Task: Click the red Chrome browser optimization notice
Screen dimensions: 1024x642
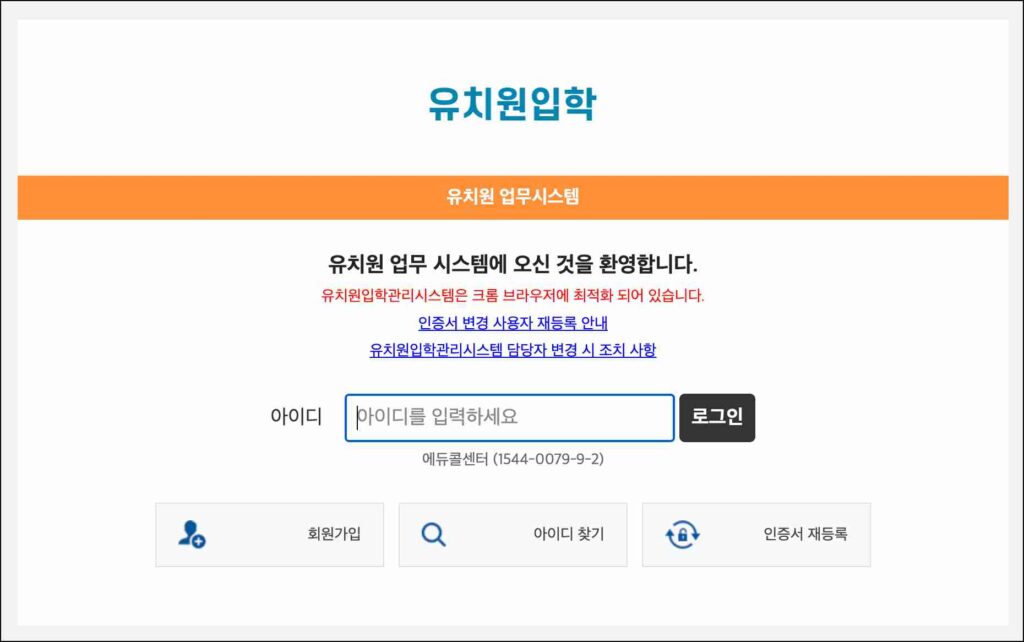Action: (x=512, y=295)
